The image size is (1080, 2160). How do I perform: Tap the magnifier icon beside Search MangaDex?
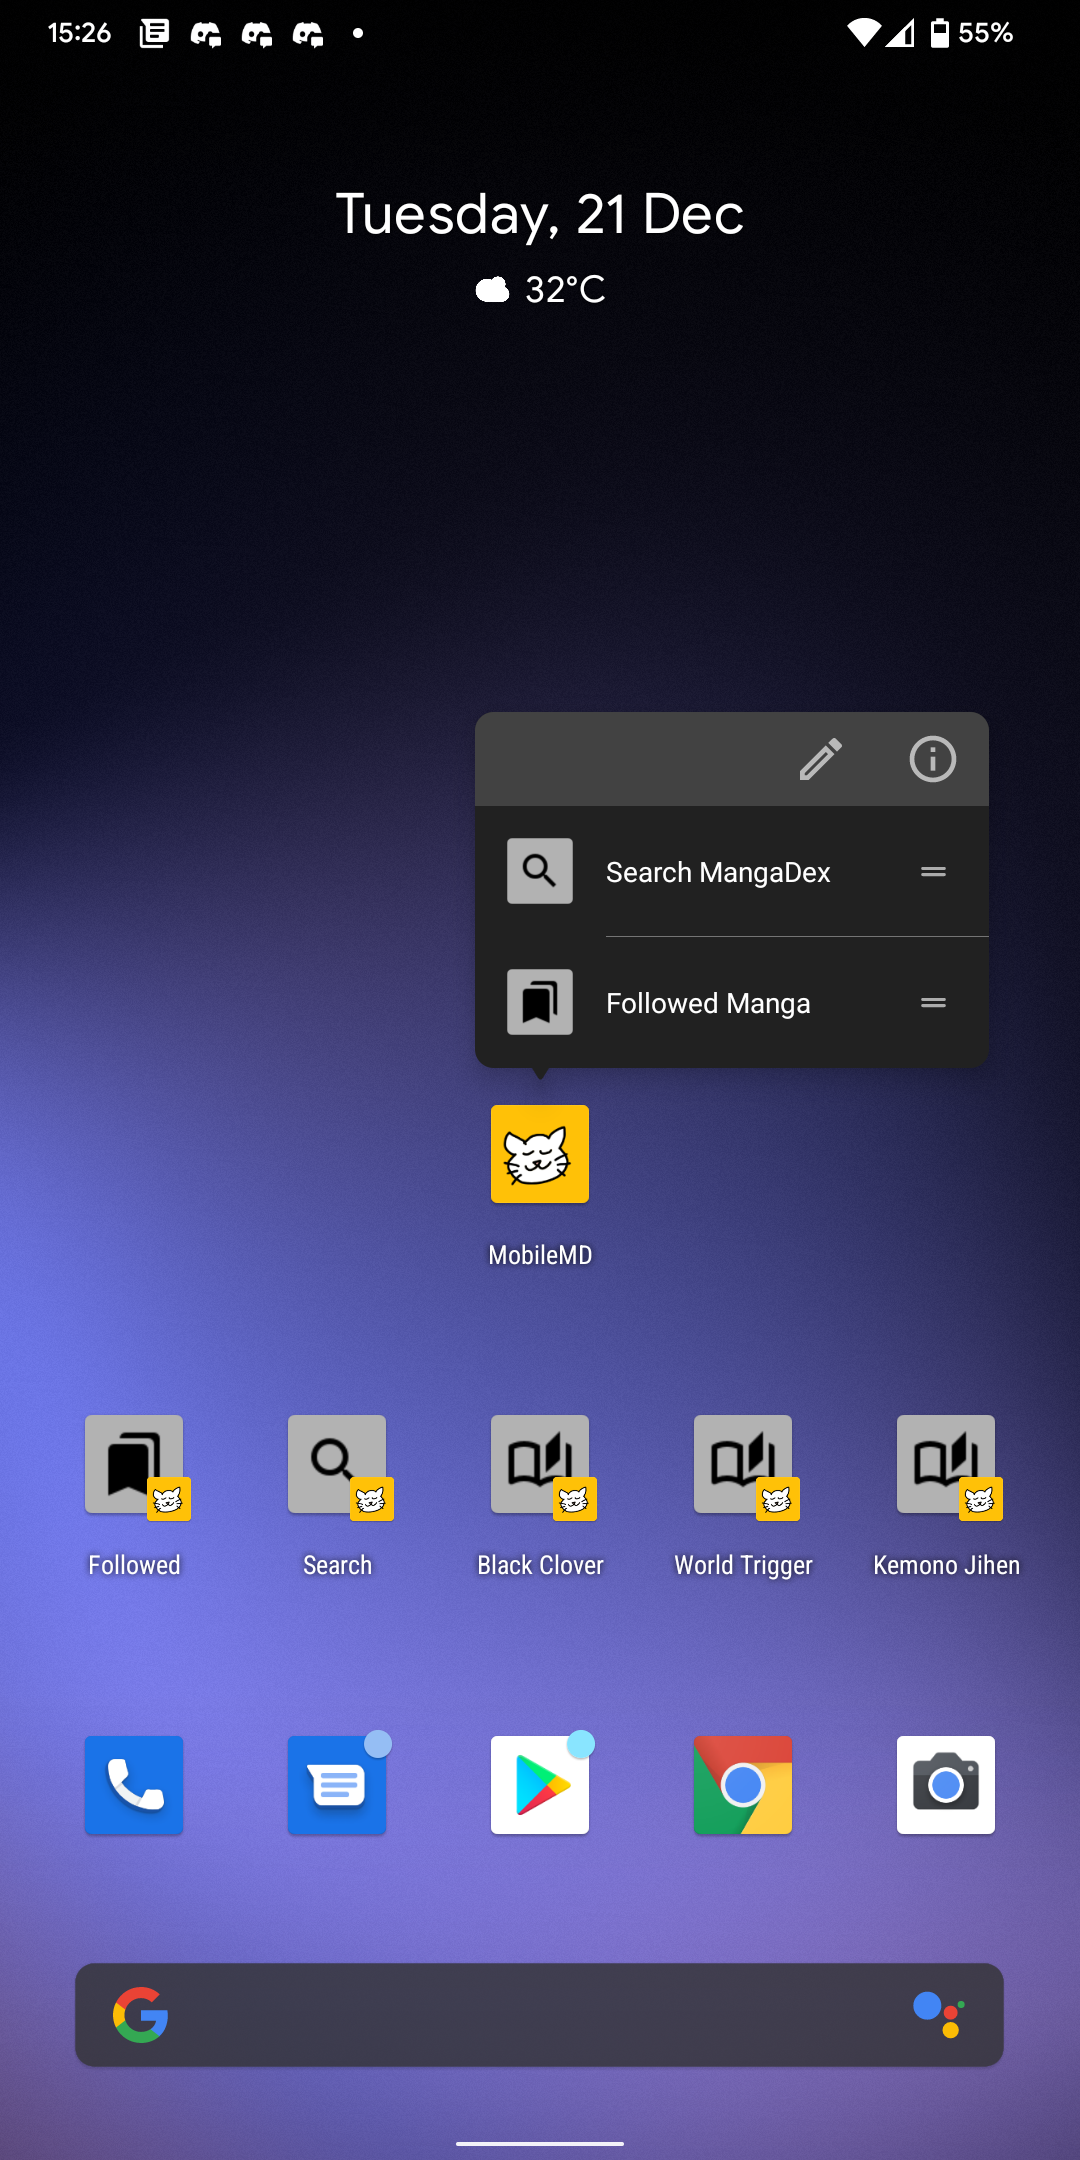tap(540, 871)
